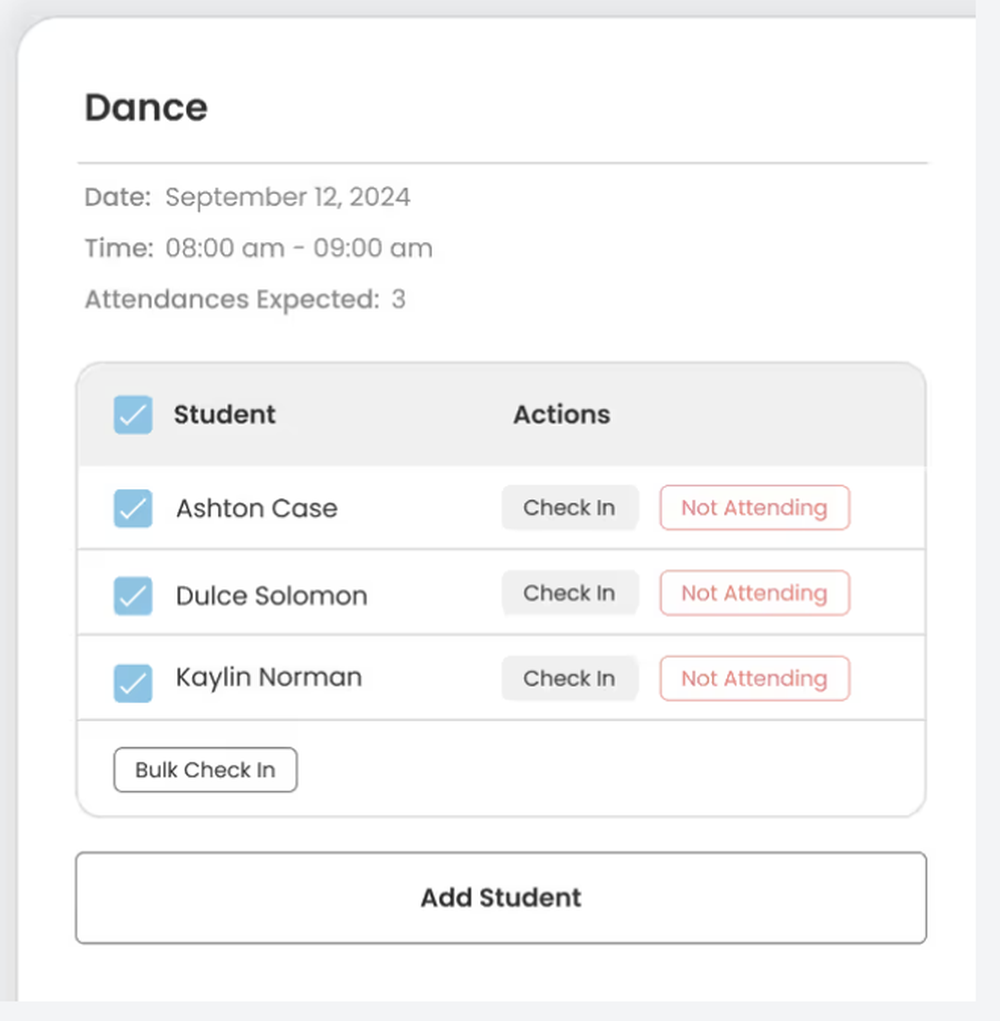Uncheck the Dulce Solomon checkbox
This screenshot has height=1021, width=1000.
[x=133, y=596]
